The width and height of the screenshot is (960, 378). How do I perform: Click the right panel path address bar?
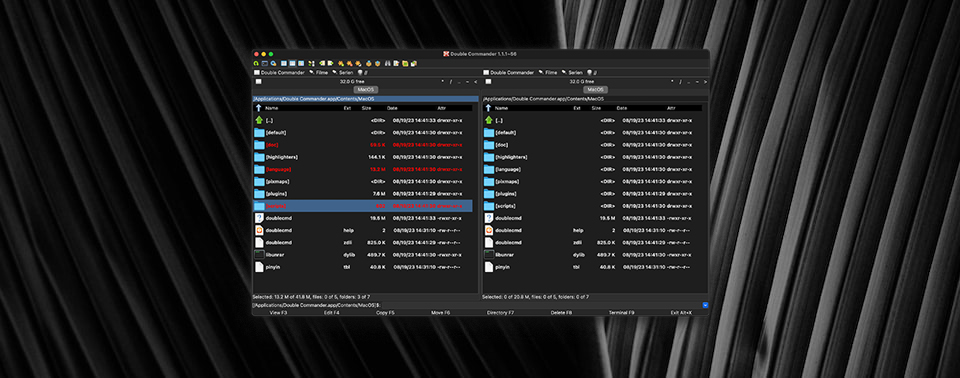point(595,99)
